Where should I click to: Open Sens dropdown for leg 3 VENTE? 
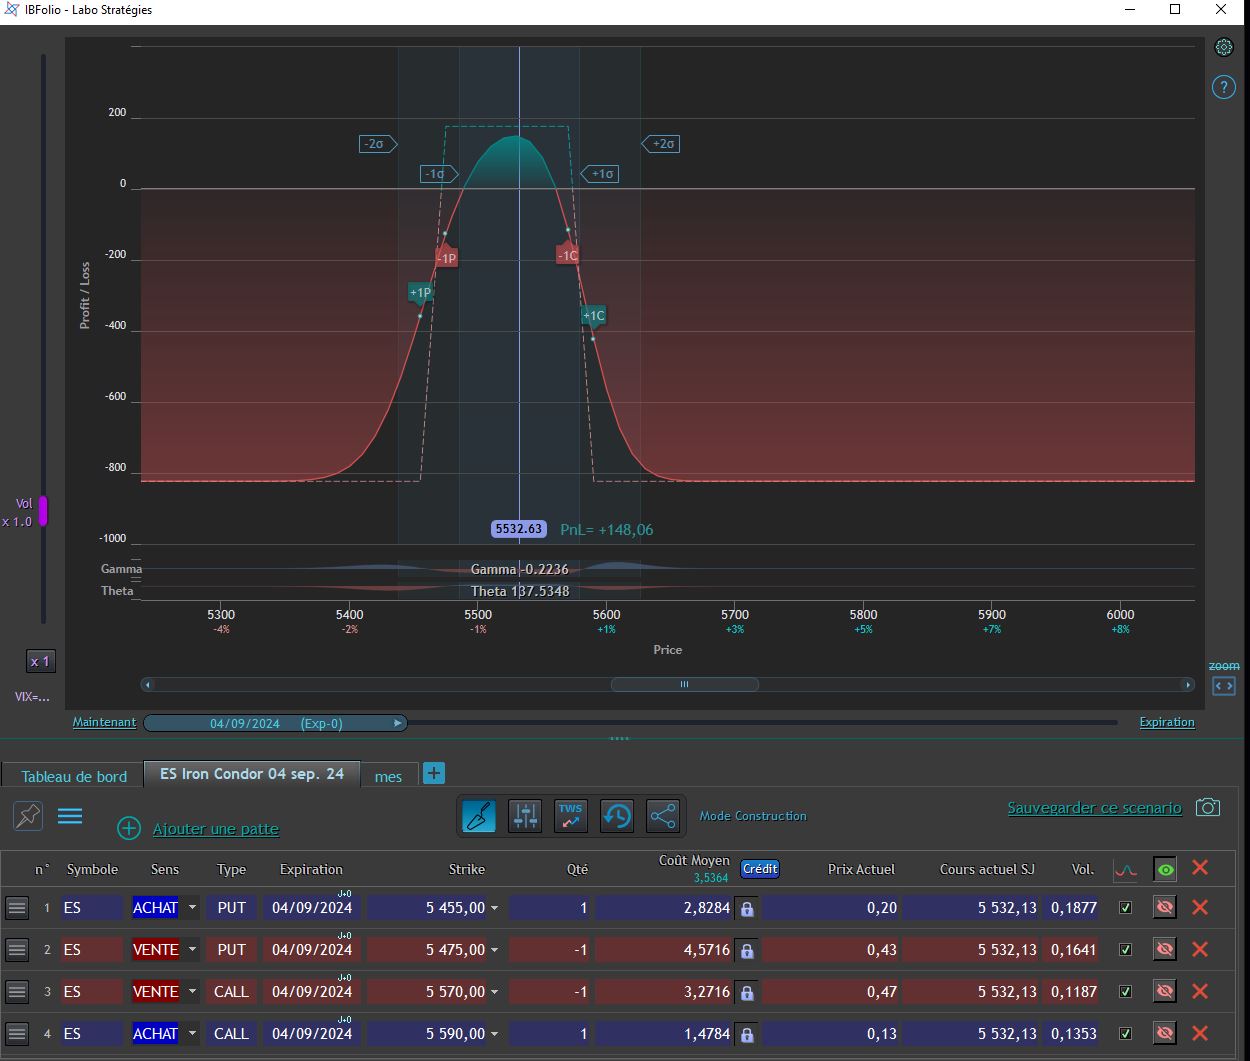[x=192, y=992]
